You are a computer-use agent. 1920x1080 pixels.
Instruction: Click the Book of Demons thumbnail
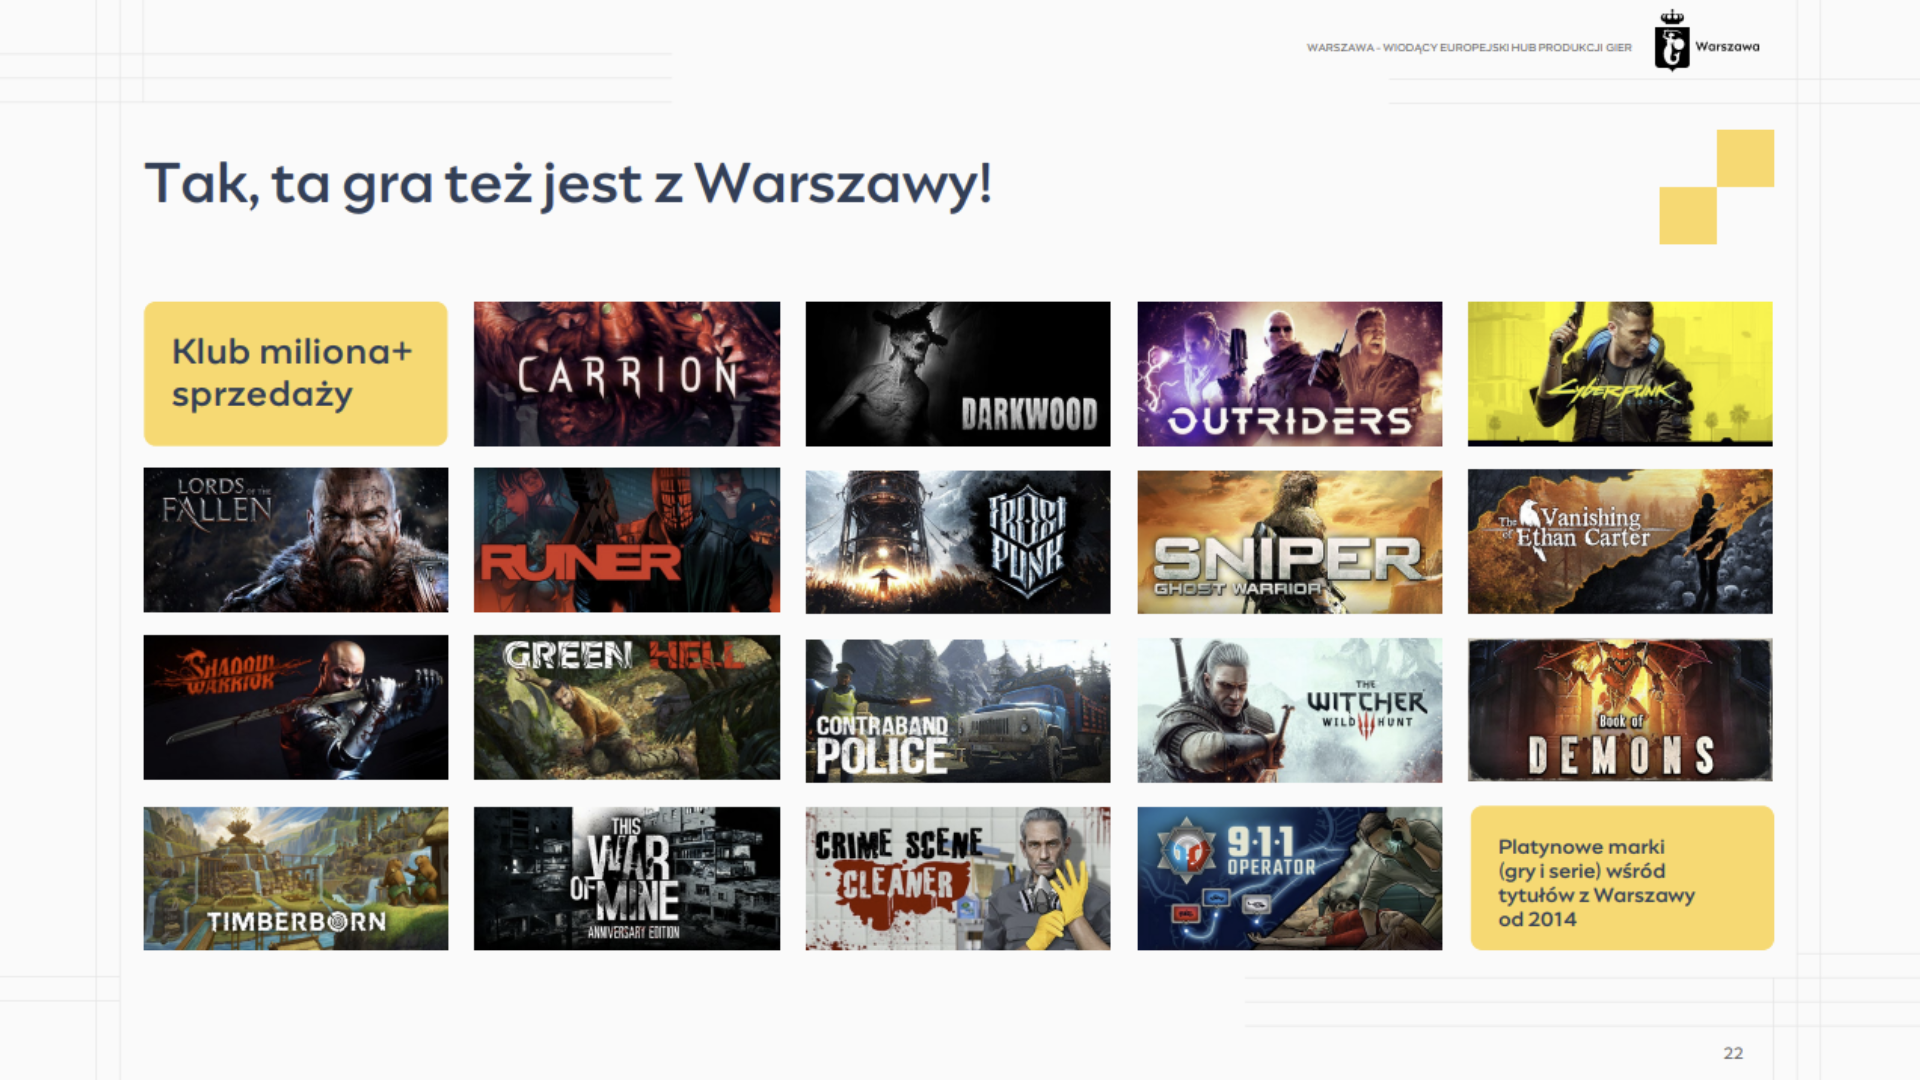pyautogui.click(x=1619, y=710)
